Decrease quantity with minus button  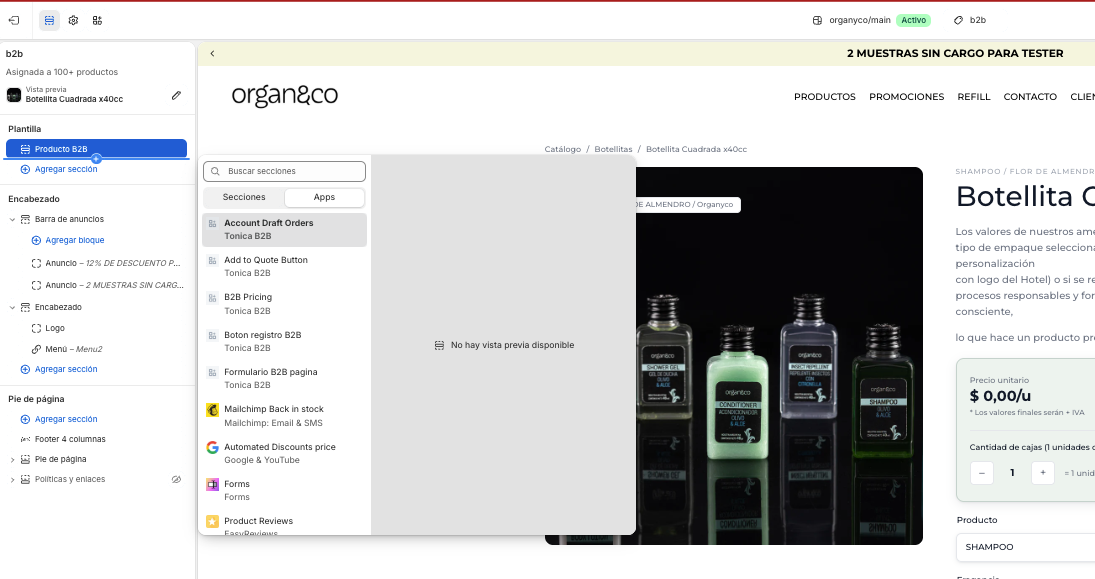coord(981,473)
